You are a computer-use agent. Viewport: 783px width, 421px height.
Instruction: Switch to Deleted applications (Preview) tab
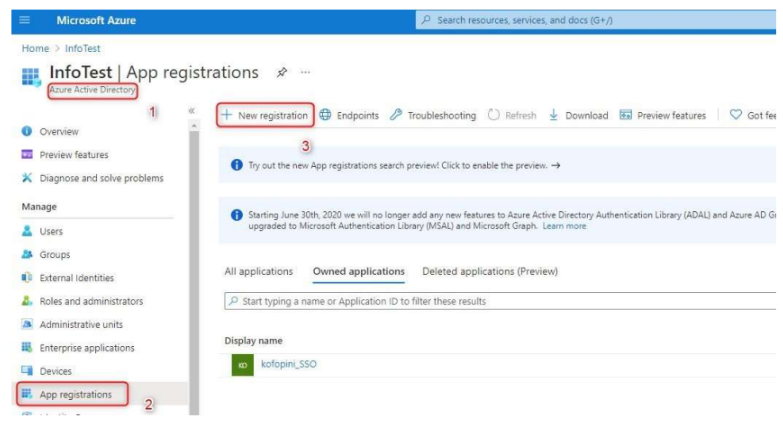[490, 272]
